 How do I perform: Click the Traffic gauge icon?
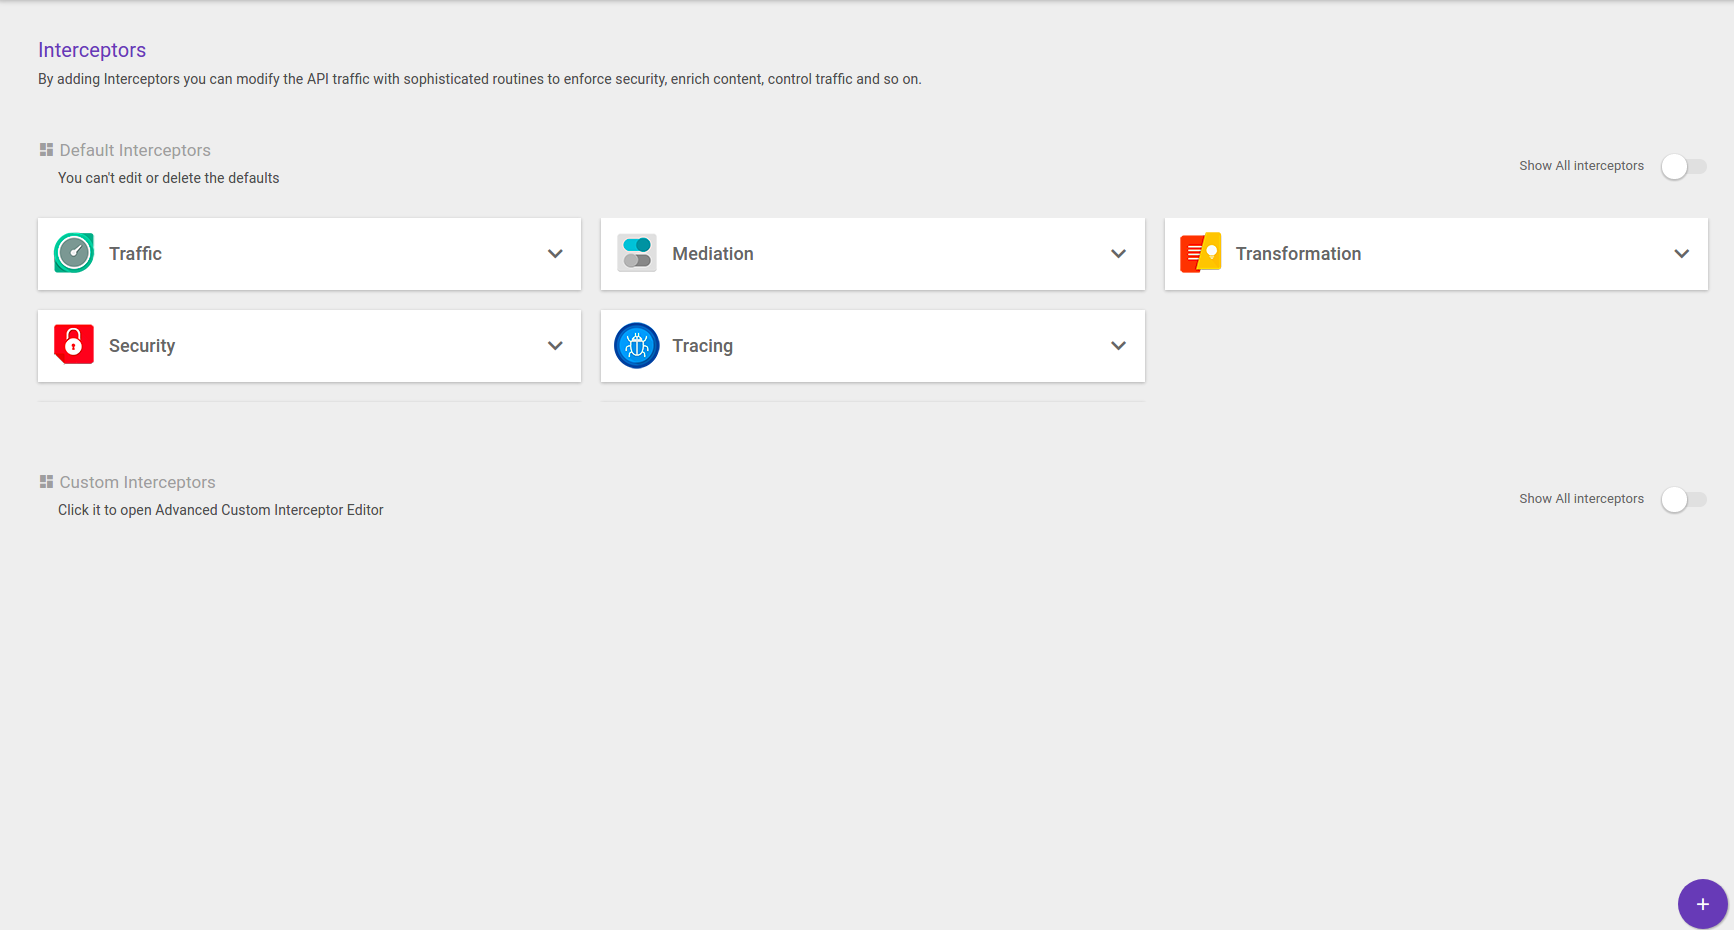(74, 253)
